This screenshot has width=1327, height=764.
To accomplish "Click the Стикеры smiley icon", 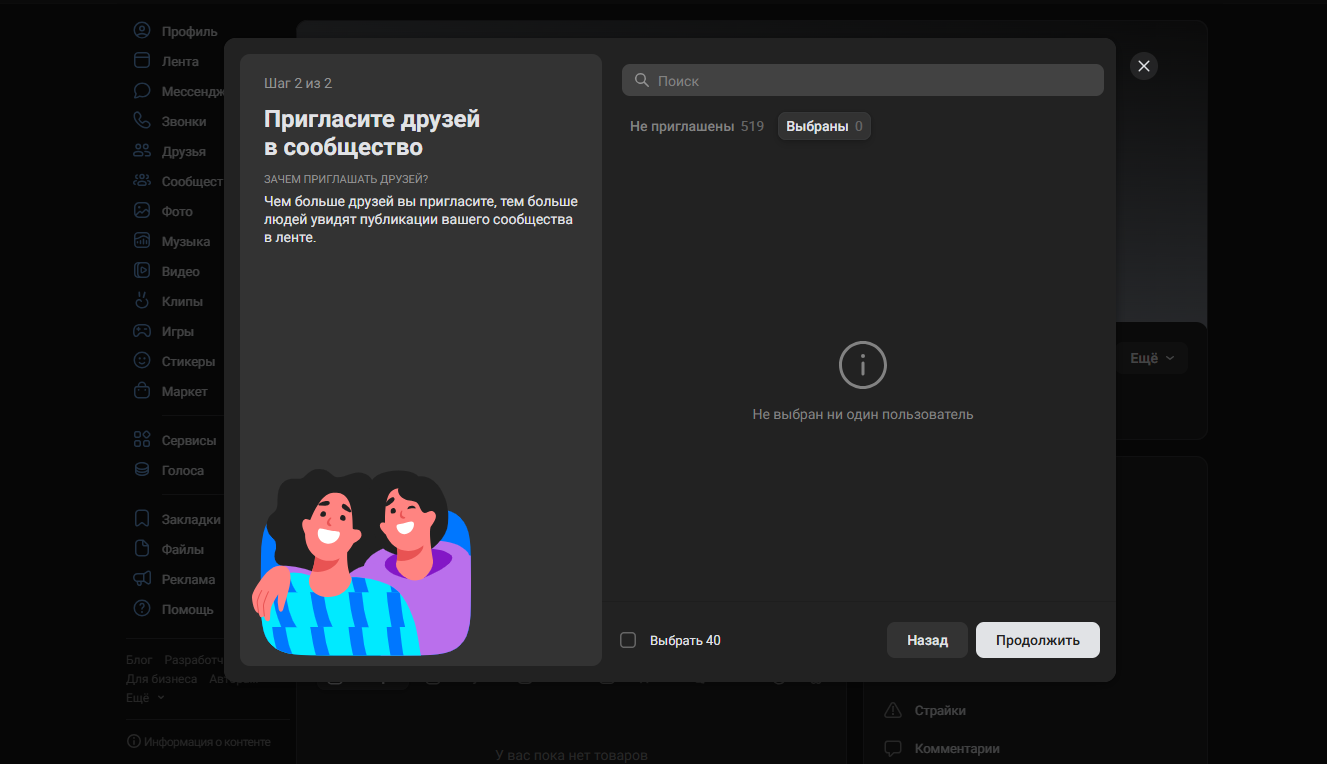I will [x=142, y=361].
